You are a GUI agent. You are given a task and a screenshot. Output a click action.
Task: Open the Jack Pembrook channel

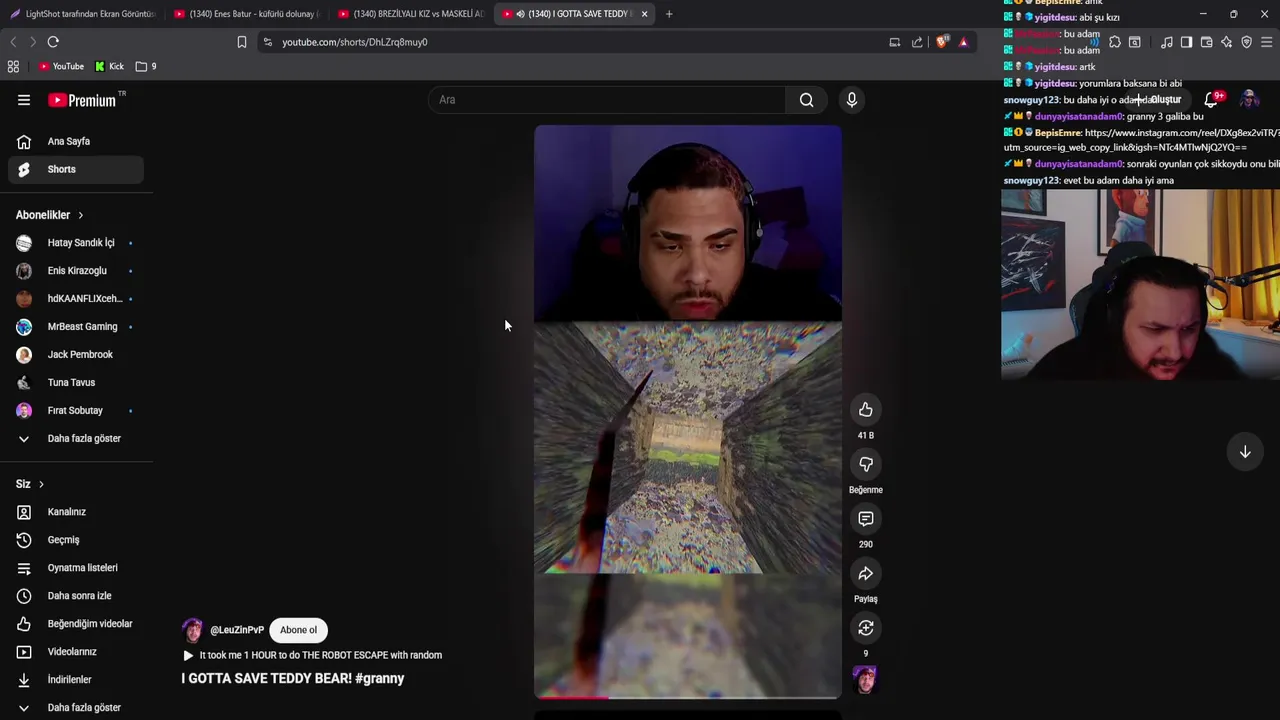(76, 355)
